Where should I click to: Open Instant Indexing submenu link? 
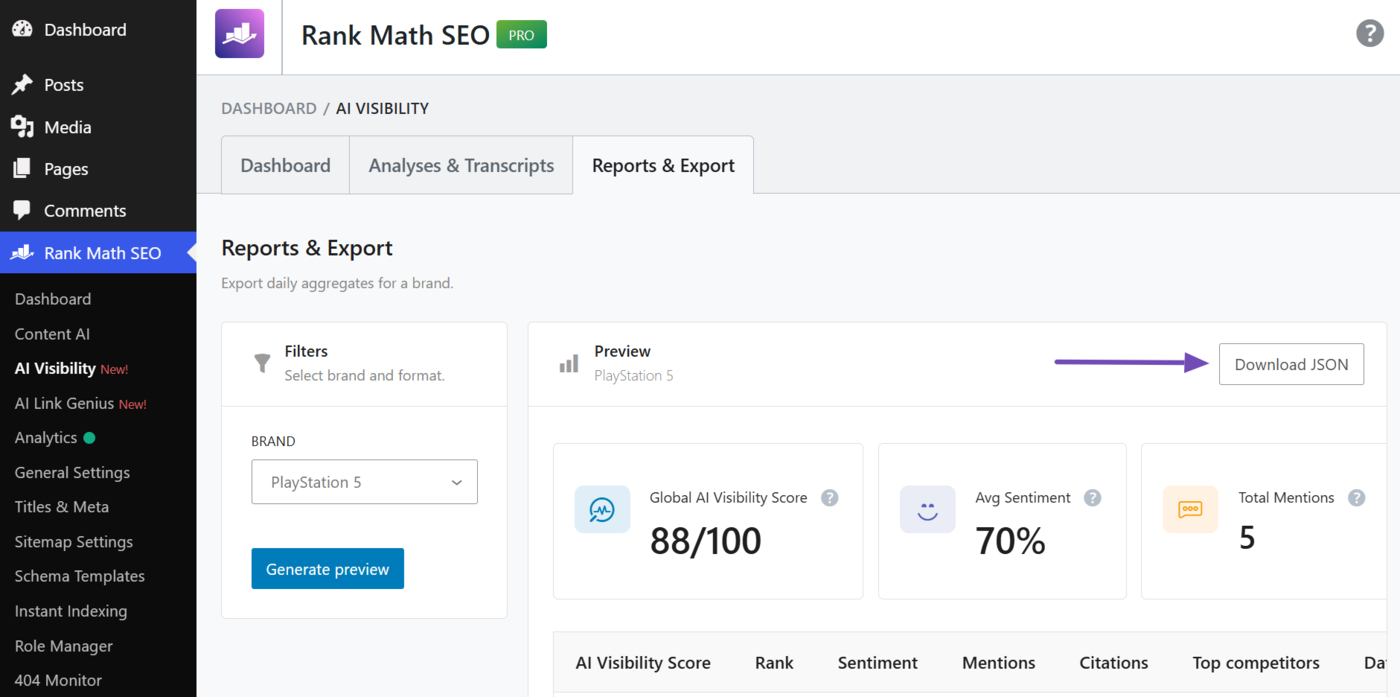click(x=71, y=611)
